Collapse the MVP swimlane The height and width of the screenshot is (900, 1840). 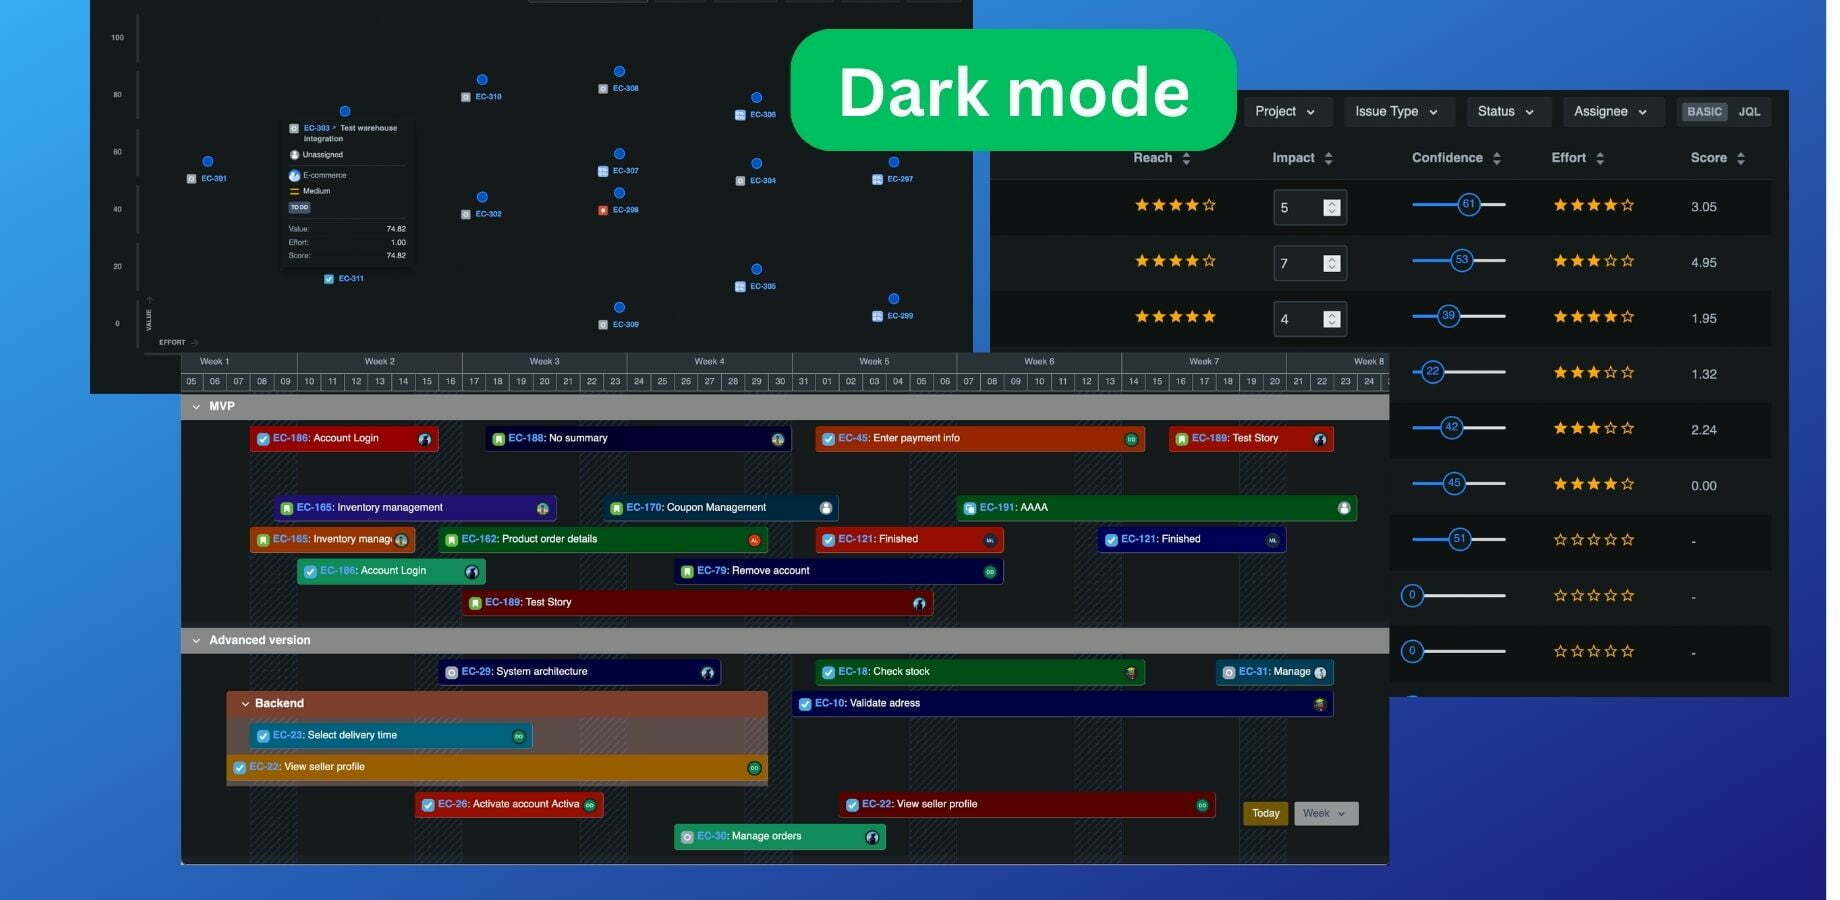[196, 407]
